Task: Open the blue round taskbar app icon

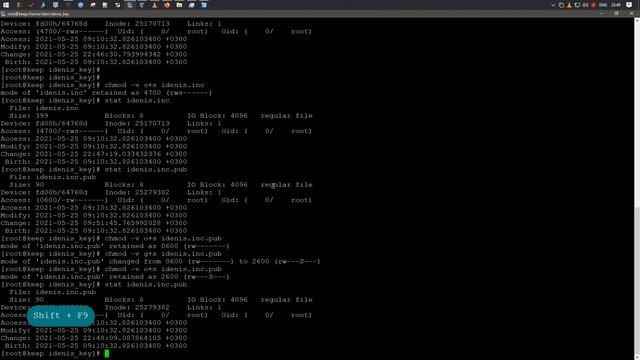Action: 81,5
